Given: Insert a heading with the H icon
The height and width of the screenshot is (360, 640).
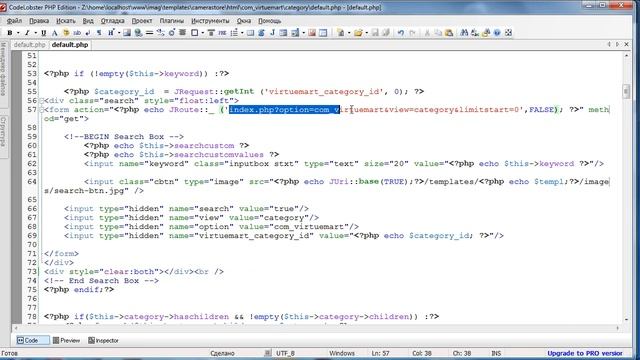Looking at the screenshot, I should [110, 33].
